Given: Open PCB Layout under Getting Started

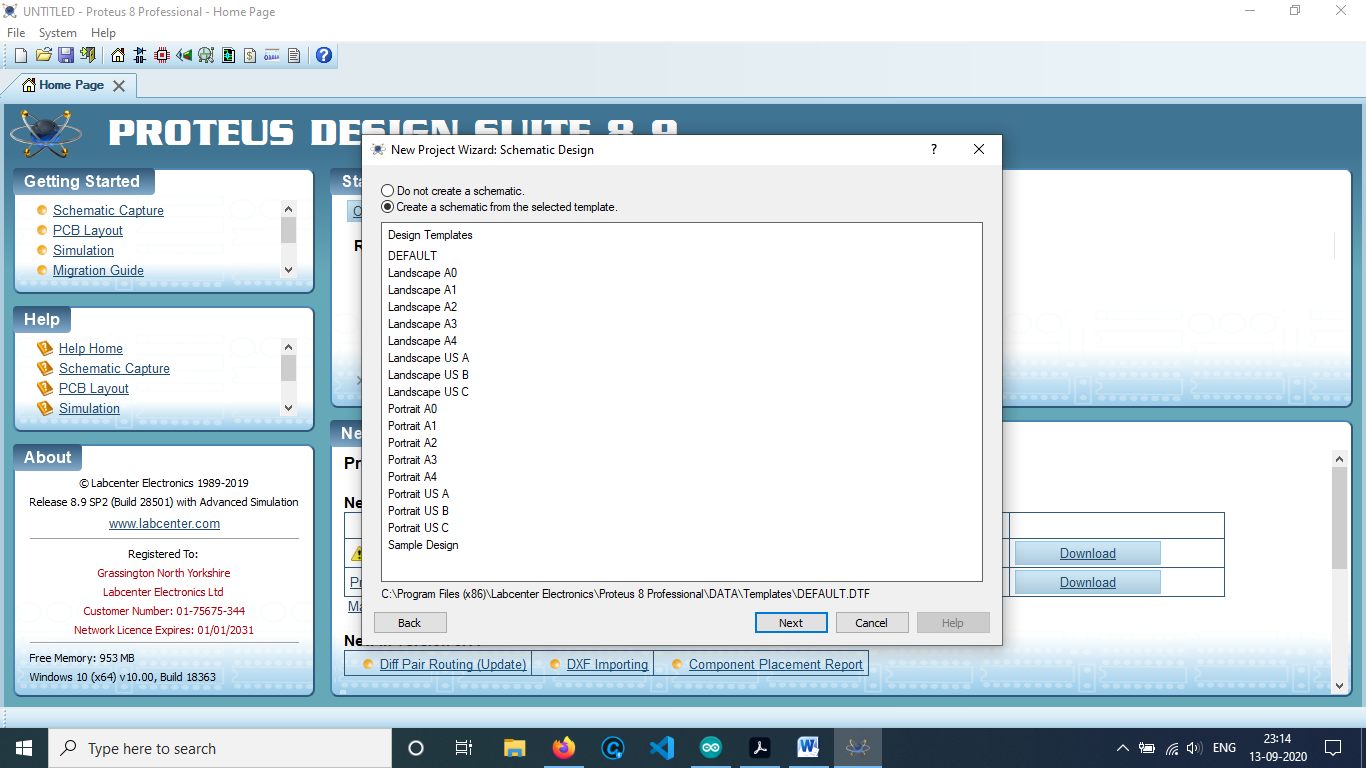Looking at the screenshot, I should pos(88,230).
